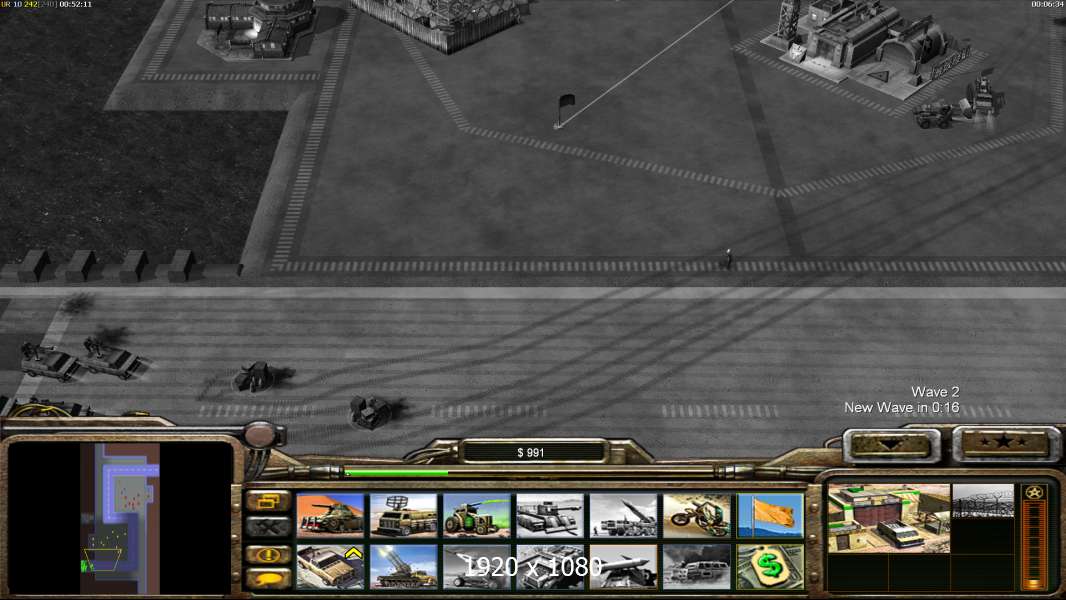Build a Combat Cycle motorbike
1066x600 pixels.
(697, 516)
